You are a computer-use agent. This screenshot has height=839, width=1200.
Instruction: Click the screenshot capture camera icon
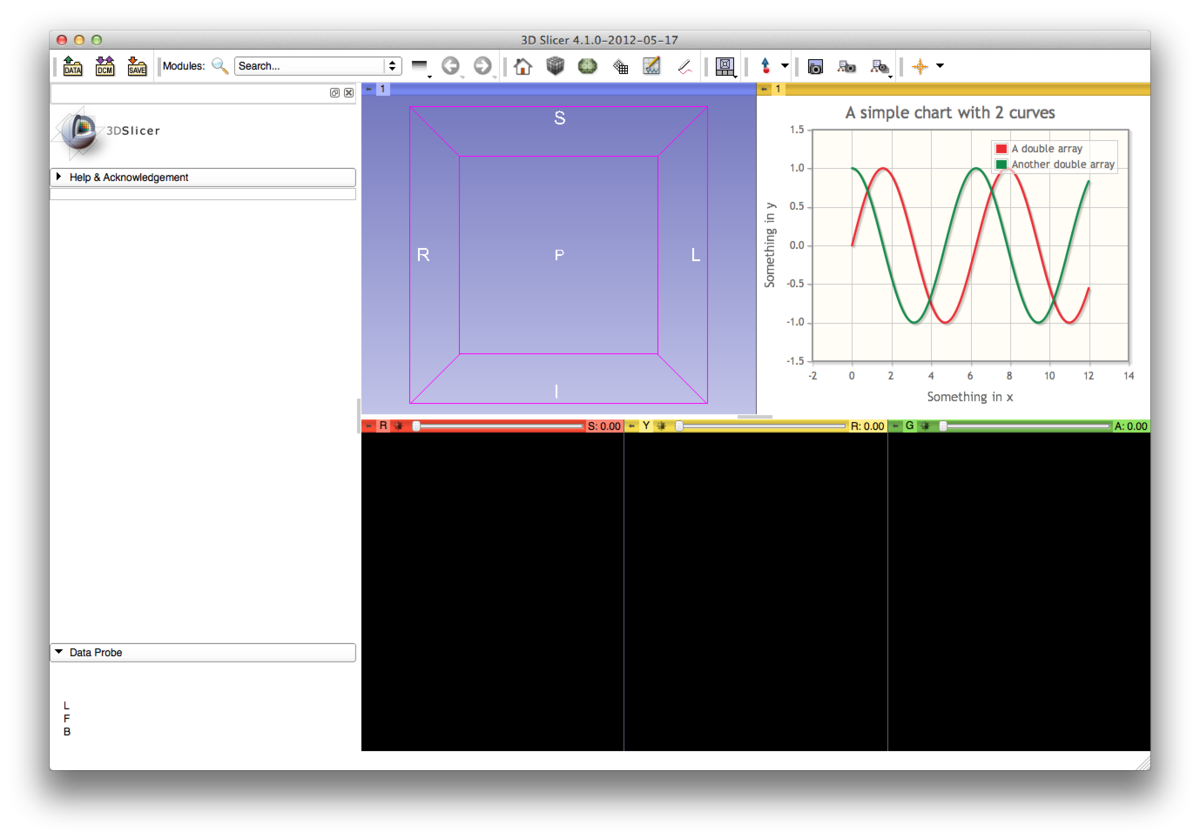(x=815, y=67)
